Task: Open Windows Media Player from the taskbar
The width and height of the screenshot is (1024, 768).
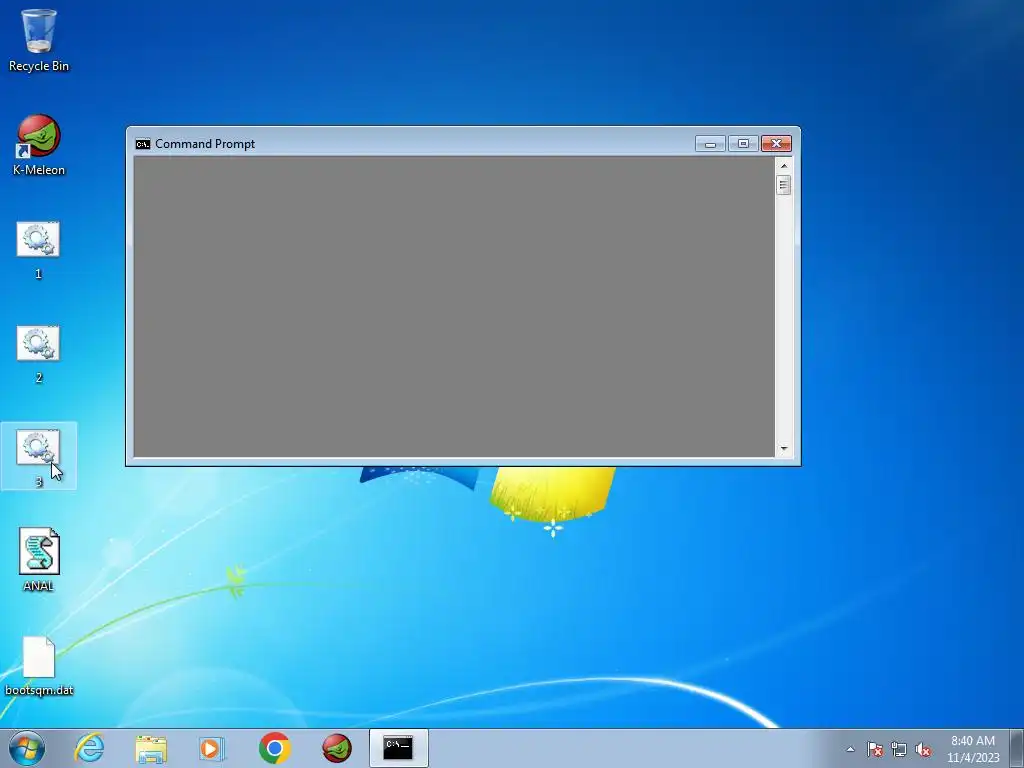Action: click(212, 748)
